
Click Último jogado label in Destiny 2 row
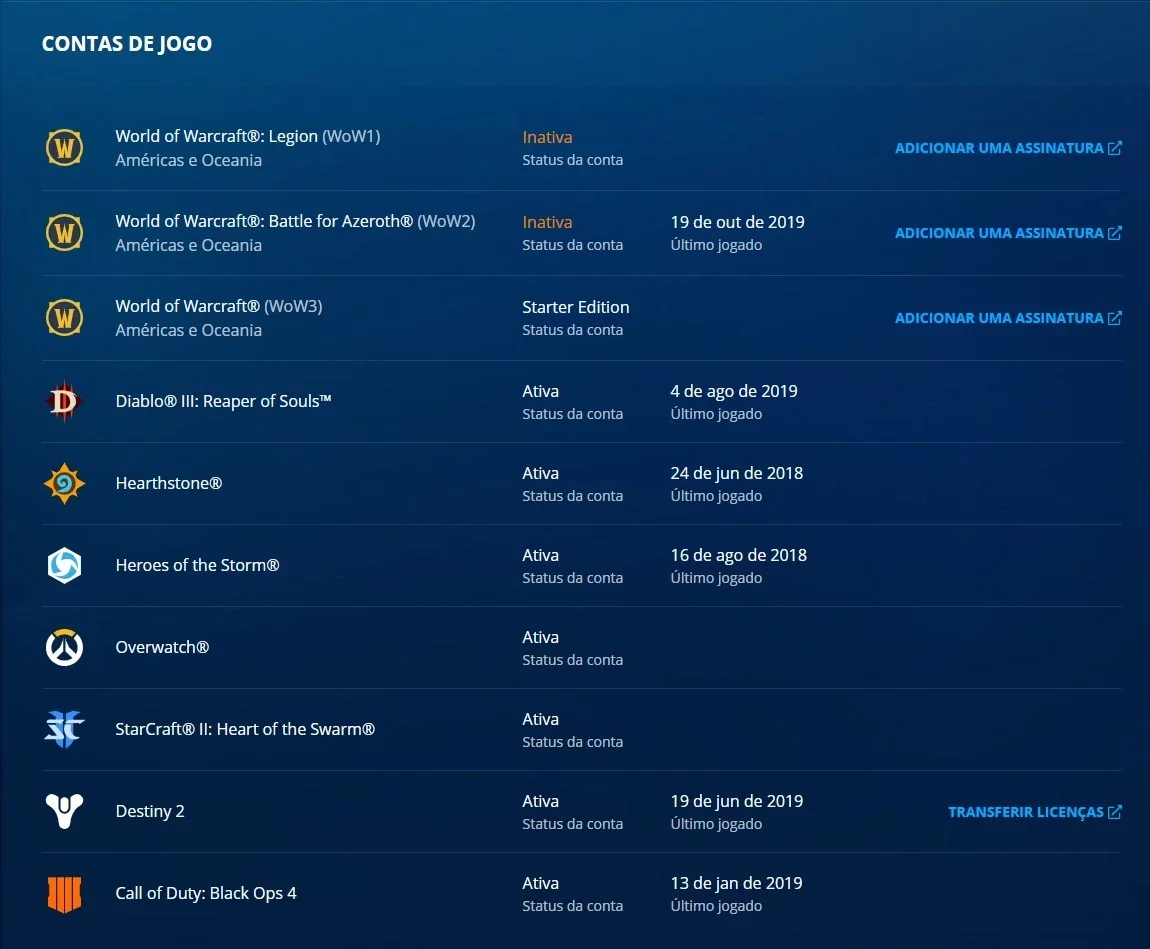pos(716,824)
